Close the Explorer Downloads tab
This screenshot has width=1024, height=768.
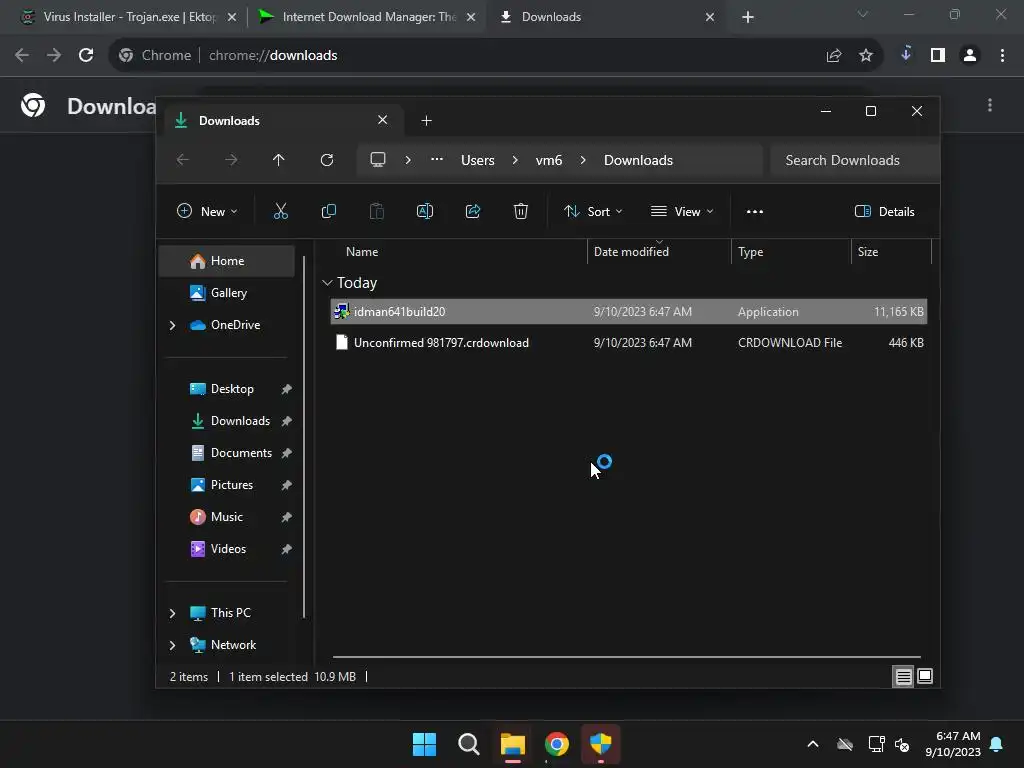[x=383, y=120]
